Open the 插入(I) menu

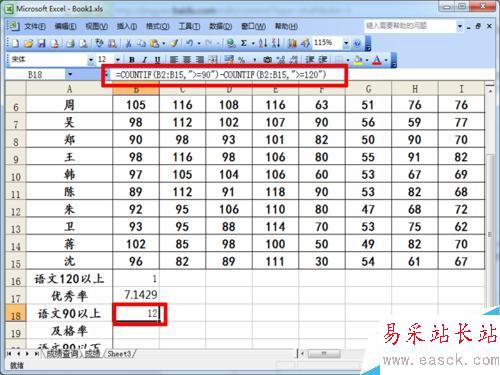[127, 26]
